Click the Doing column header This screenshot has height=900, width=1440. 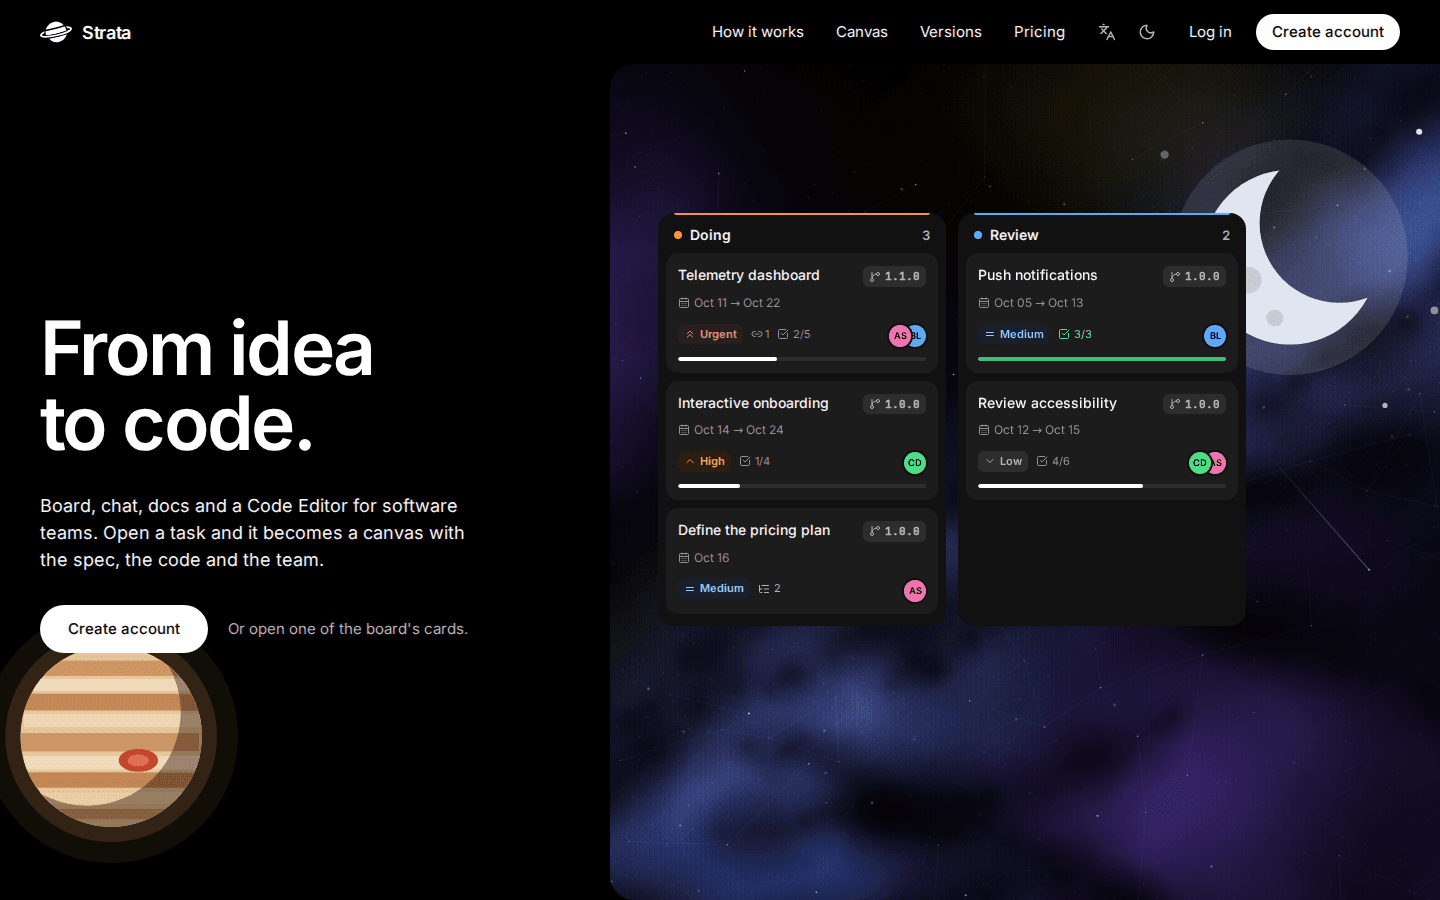(802, 235)
